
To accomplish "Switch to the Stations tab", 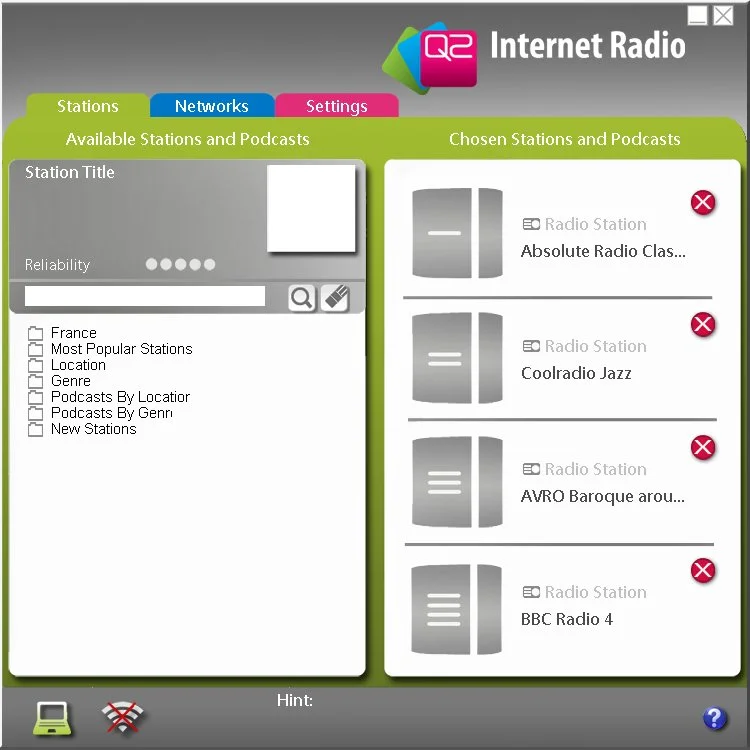I will coord(88,106).
